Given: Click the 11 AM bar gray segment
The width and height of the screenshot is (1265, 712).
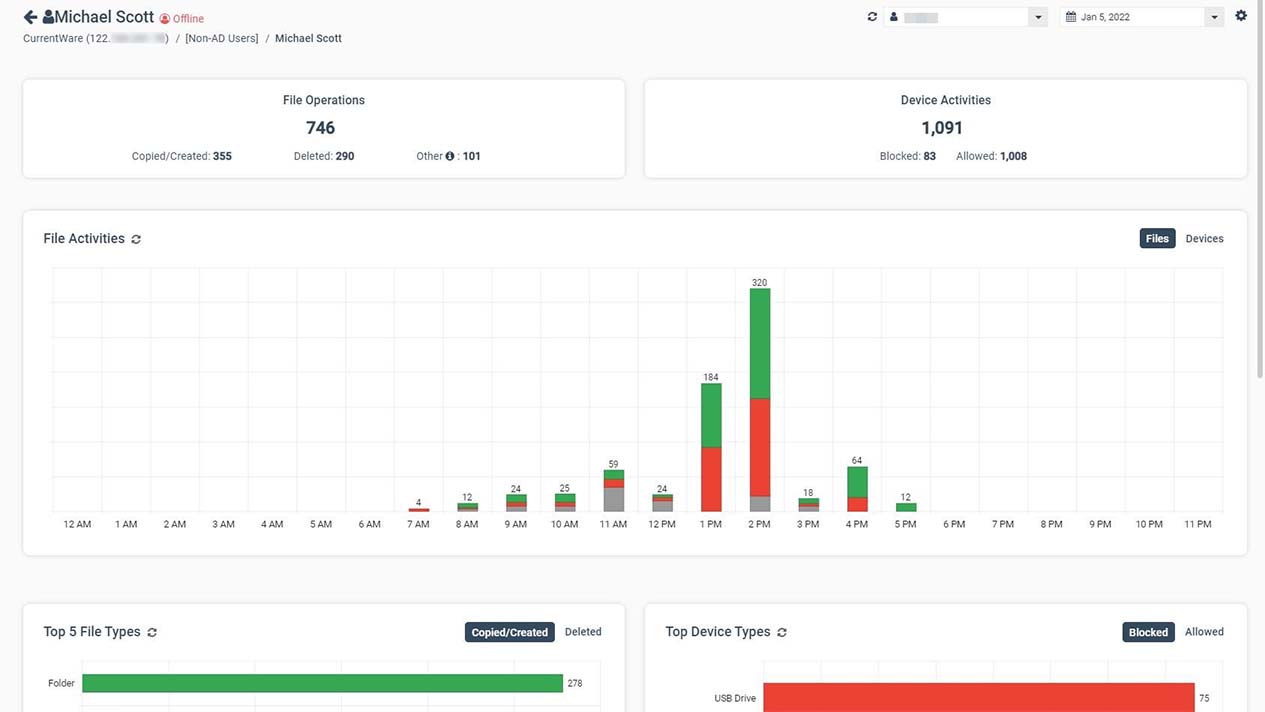Looking at the screenshot, I should pyautogui.click(x=613, y=499).
